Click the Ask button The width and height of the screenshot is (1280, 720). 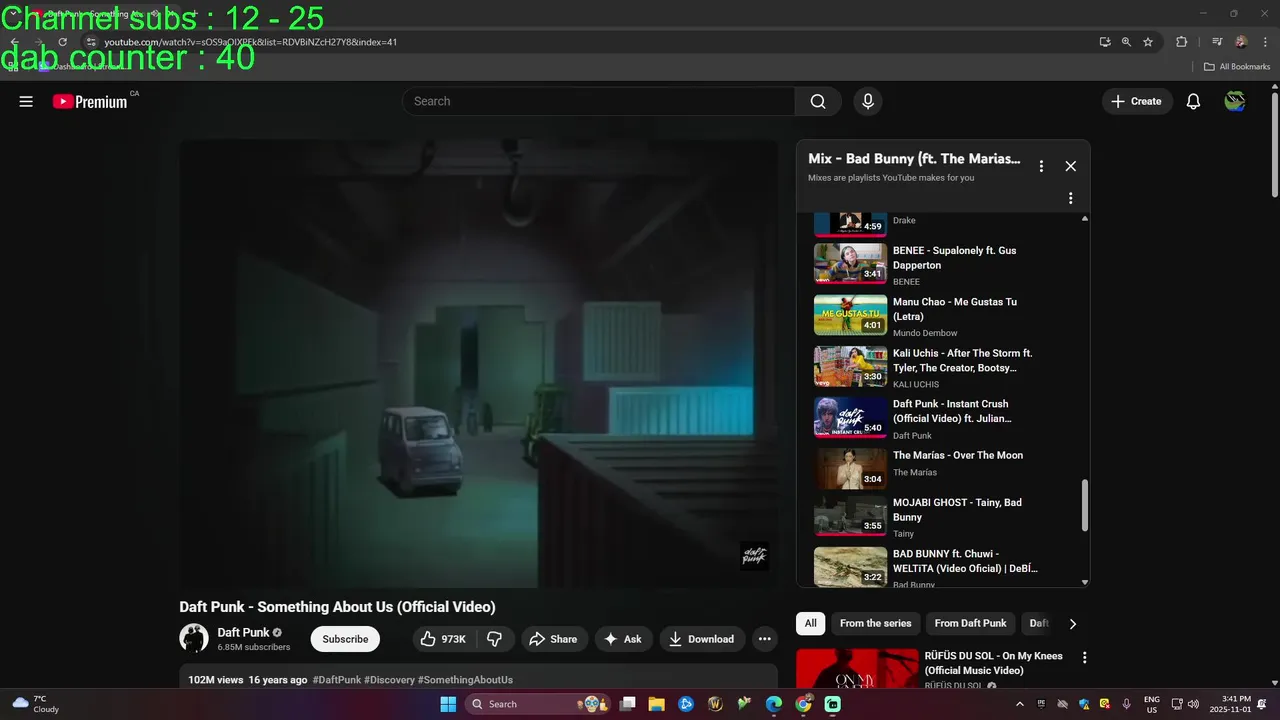point(623,639)
